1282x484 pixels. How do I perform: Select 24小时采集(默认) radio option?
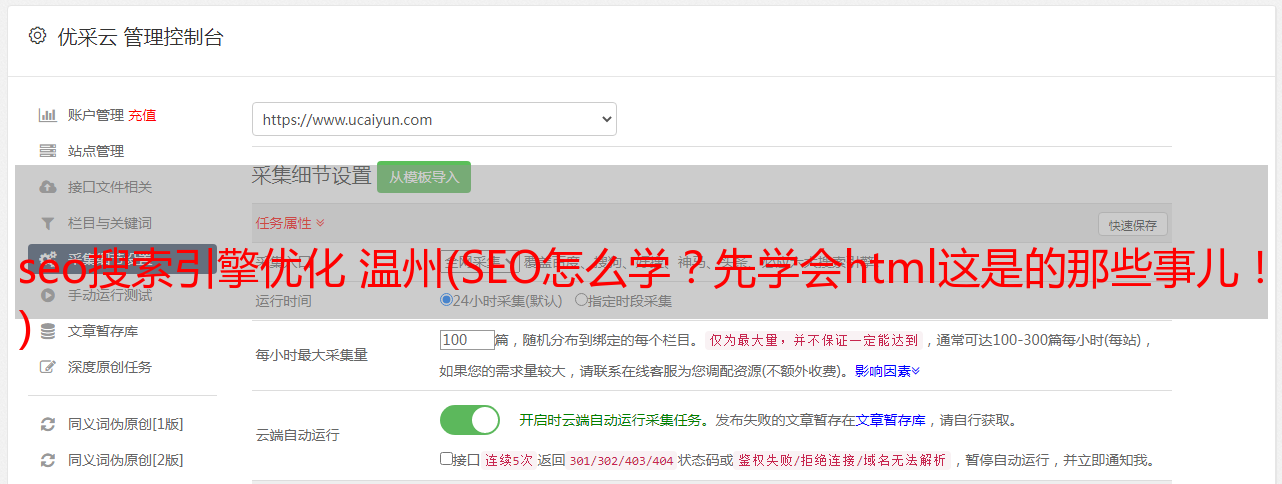tap(447, 300)
